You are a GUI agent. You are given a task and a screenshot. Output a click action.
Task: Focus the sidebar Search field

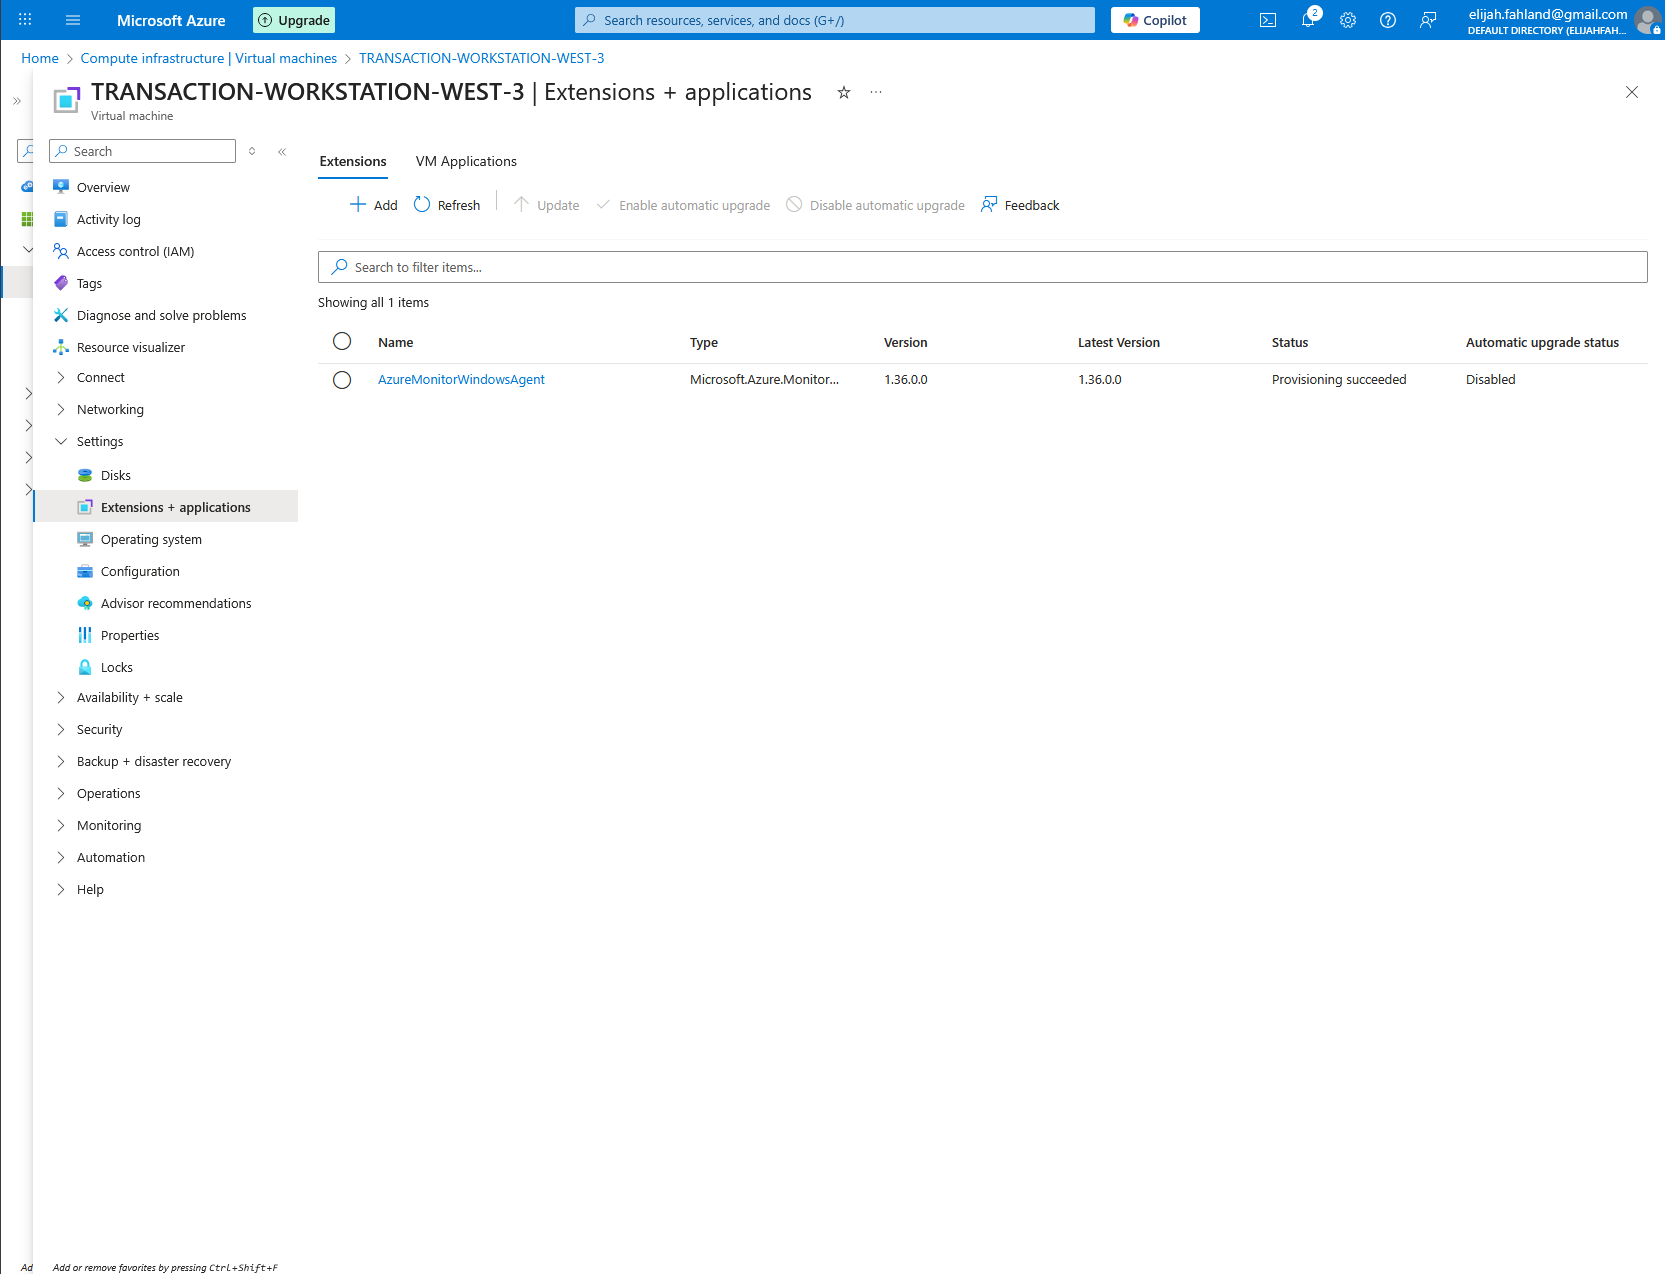[142, 151]
